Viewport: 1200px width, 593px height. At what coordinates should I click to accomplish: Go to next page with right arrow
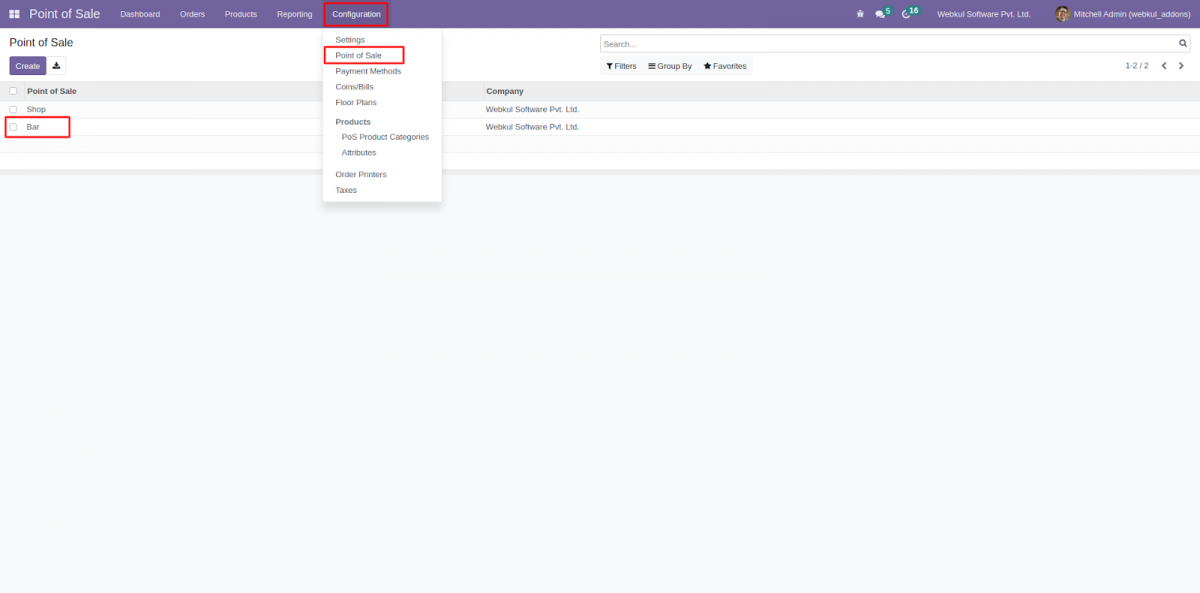tap(1182, 65)
